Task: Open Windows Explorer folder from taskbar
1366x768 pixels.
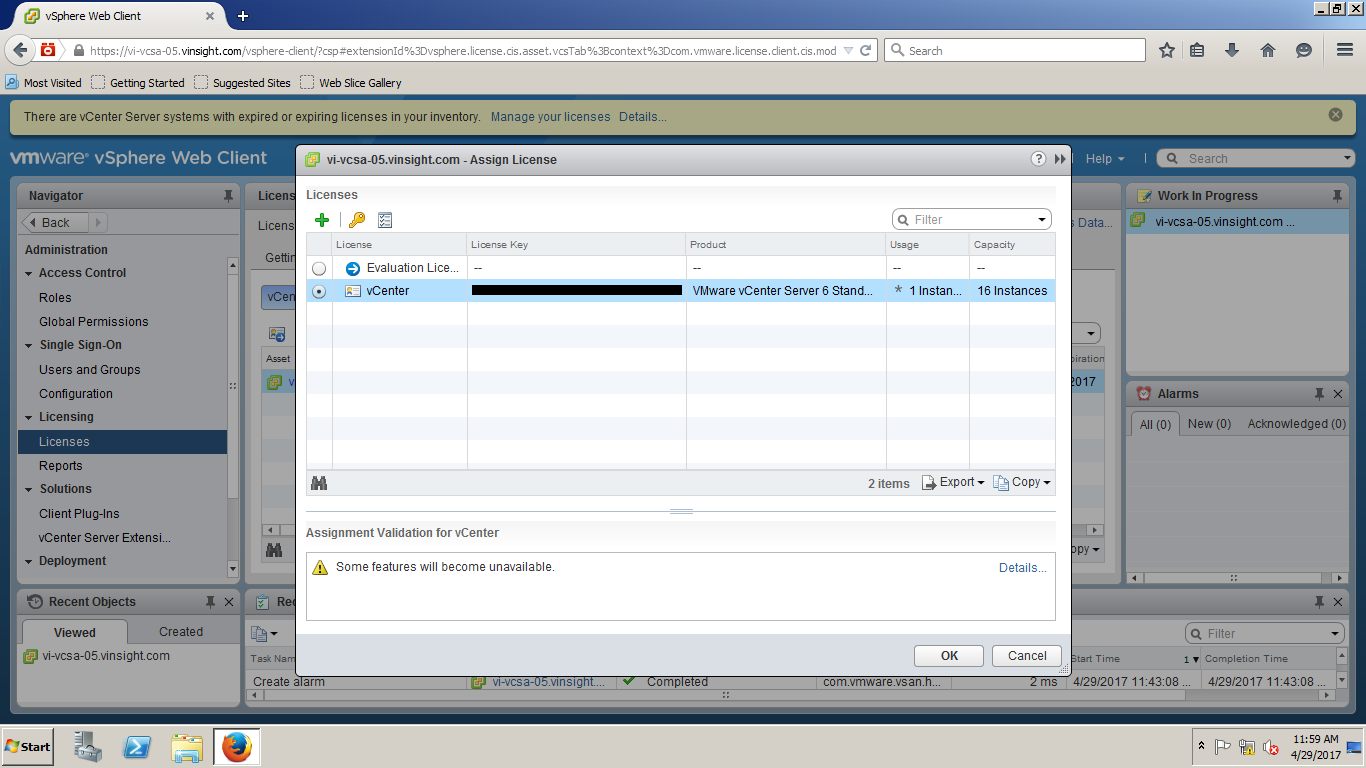Action: [187, 747]
